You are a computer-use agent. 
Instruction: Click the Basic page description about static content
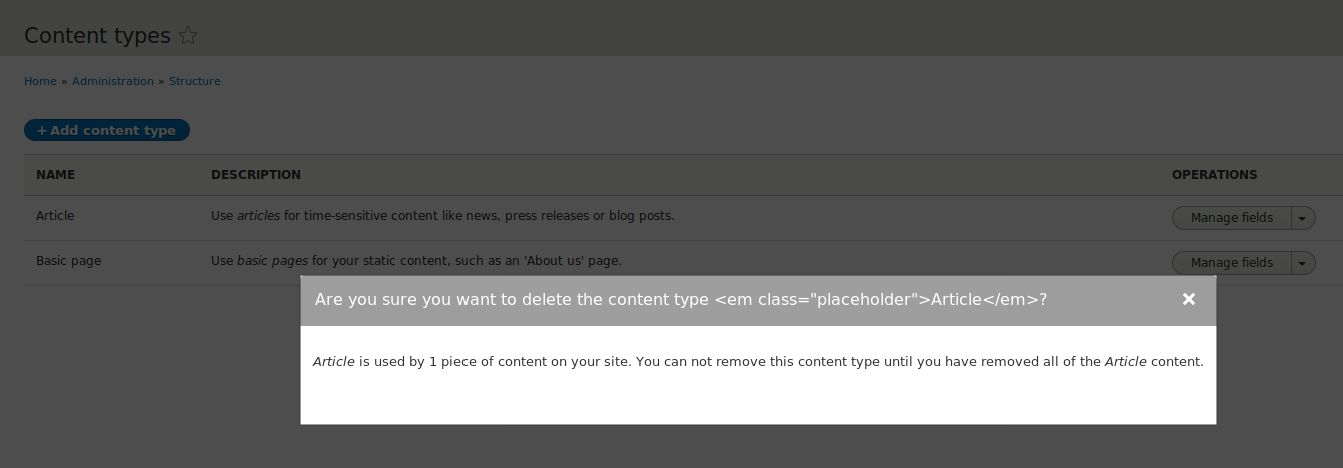point(416,261)
